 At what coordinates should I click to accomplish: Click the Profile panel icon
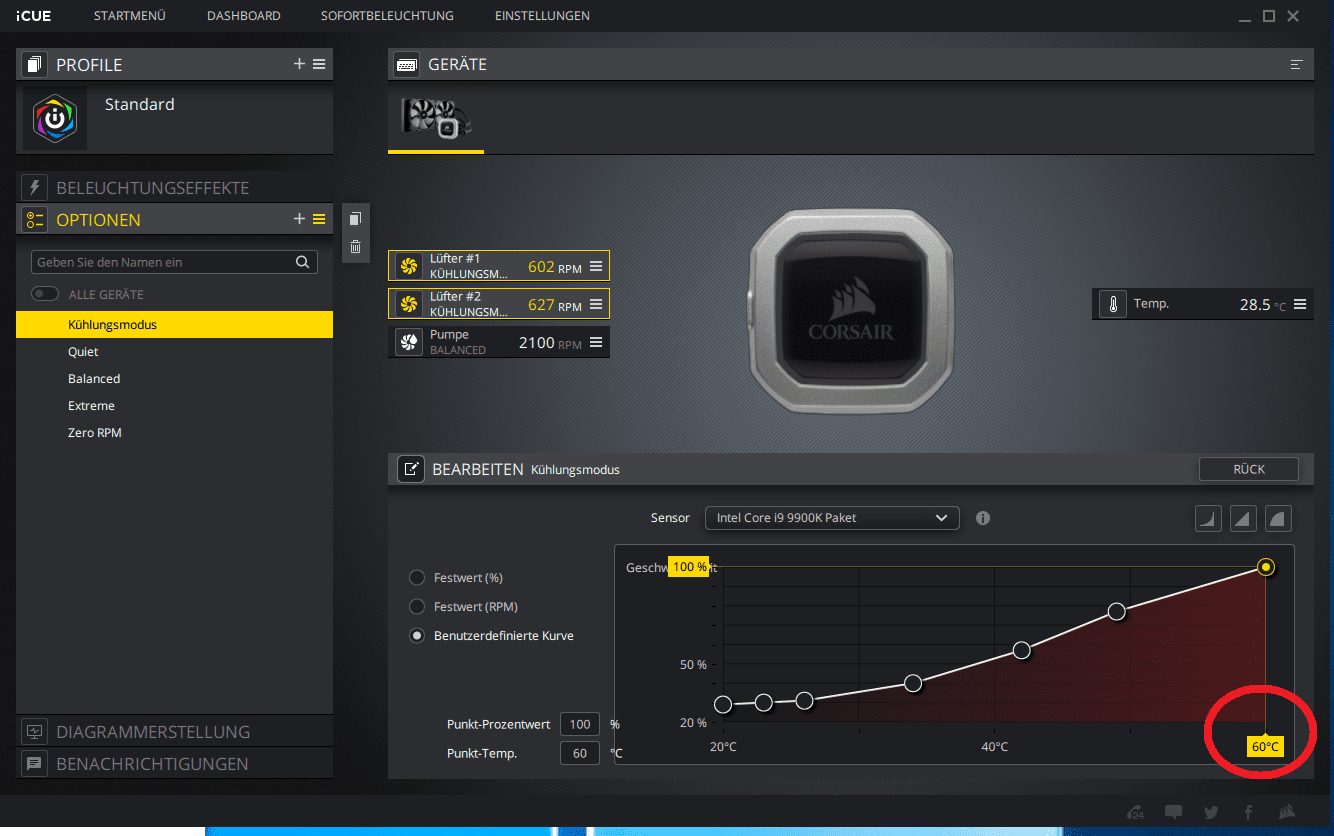click(35, 65)
